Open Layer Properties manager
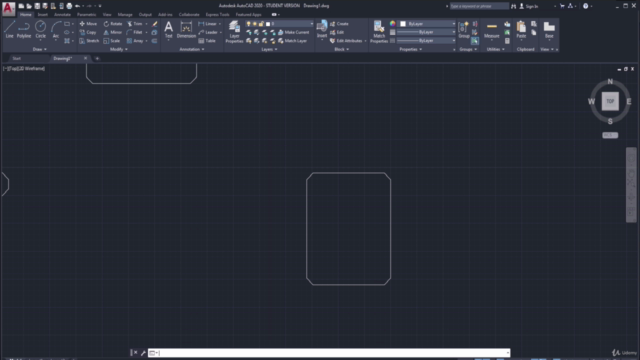The height and width of the screenshot is (360, 640). pos(234,31)
